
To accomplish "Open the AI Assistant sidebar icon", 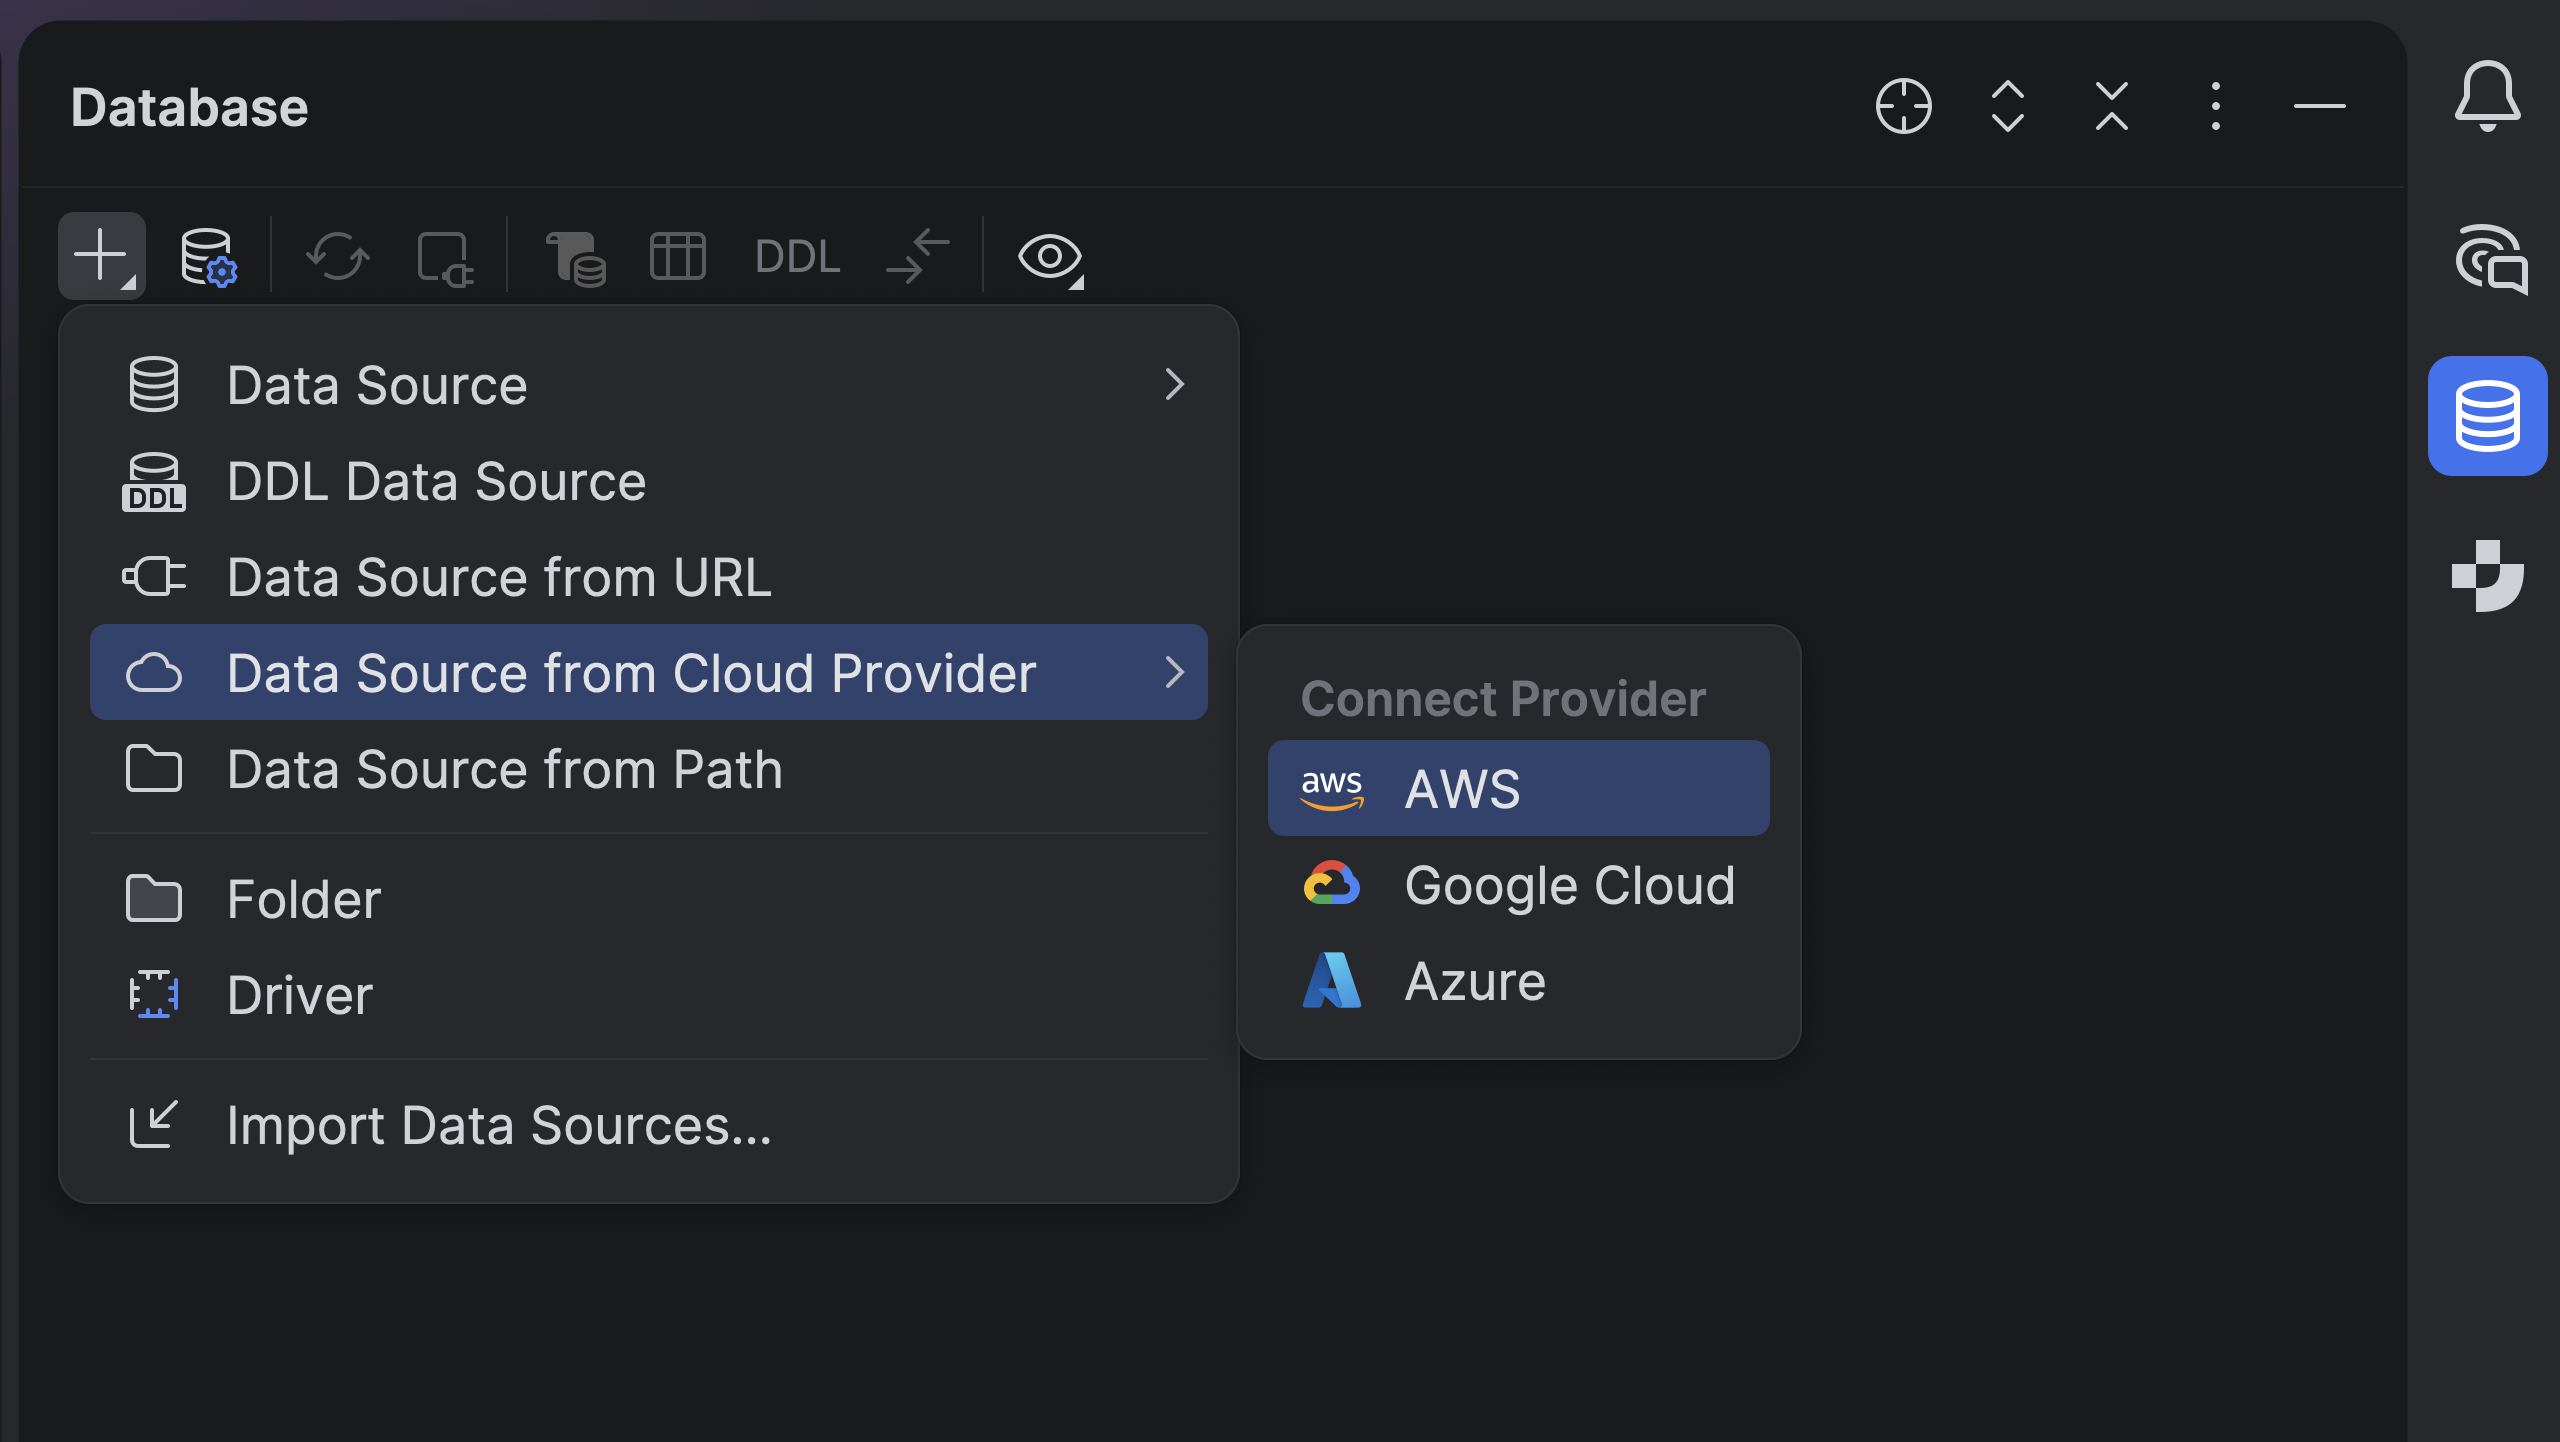I will [2489, 260].
